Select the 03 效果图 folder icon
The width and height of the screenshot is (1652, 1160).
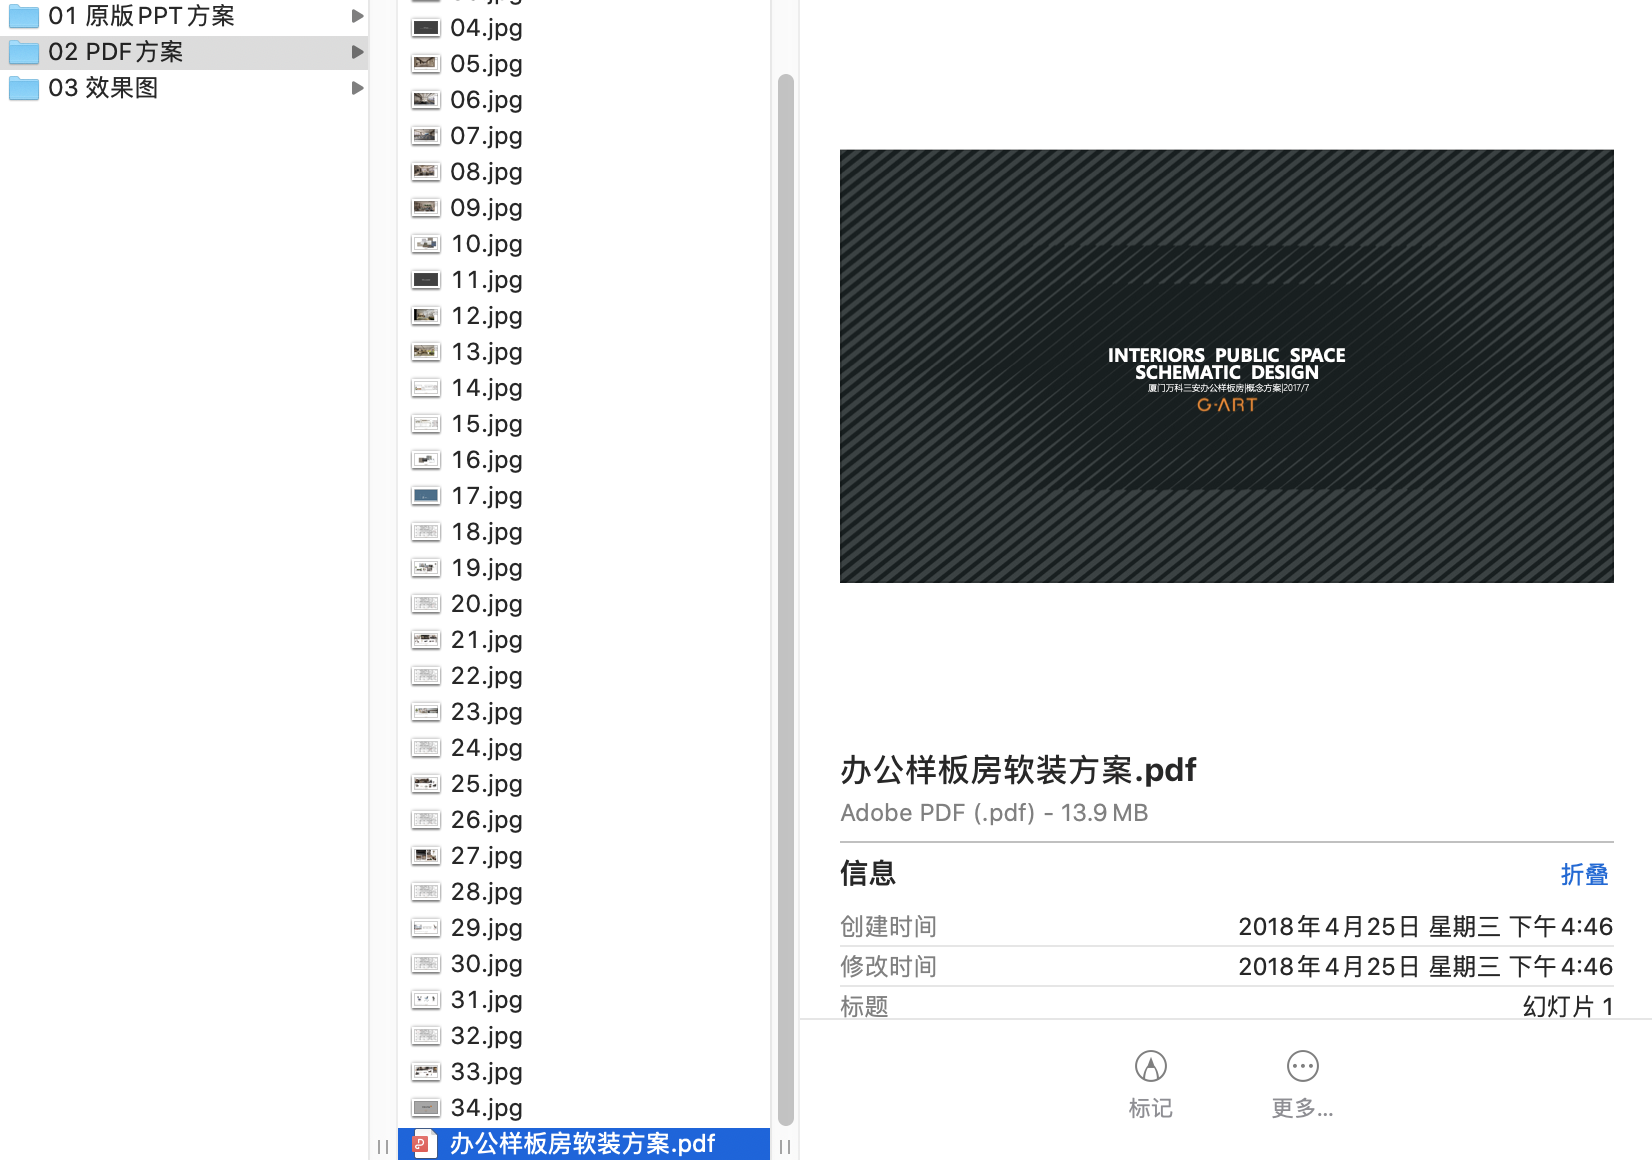24,88
